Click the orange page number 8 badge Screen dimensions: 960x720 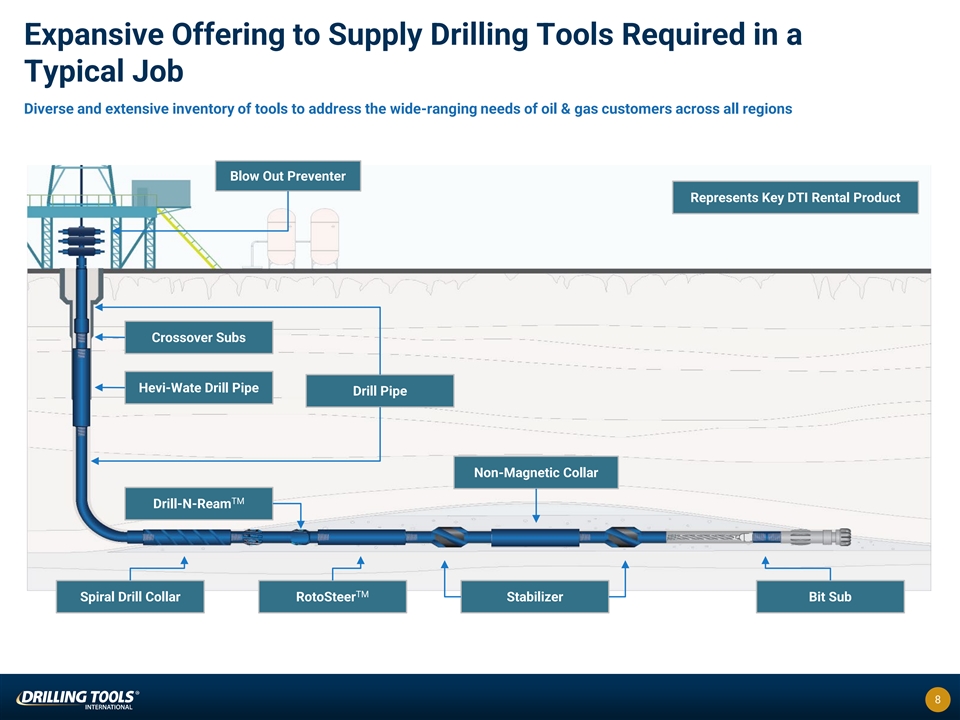(x=936, y=699)
